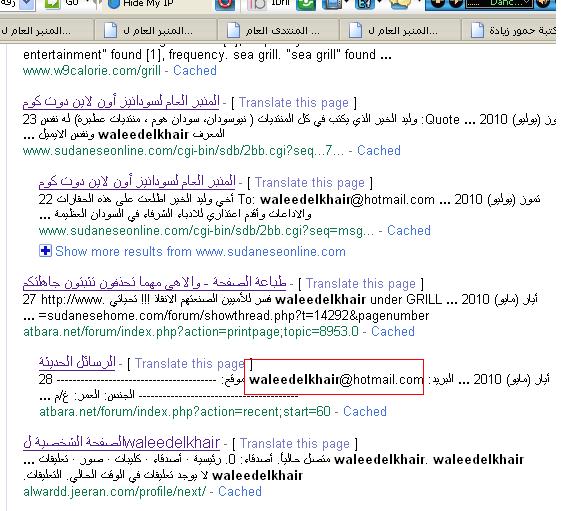Click atbara.net printpage;topic=8953.0 URL text
Screen dimensions: 576x511
click(191, 332)
